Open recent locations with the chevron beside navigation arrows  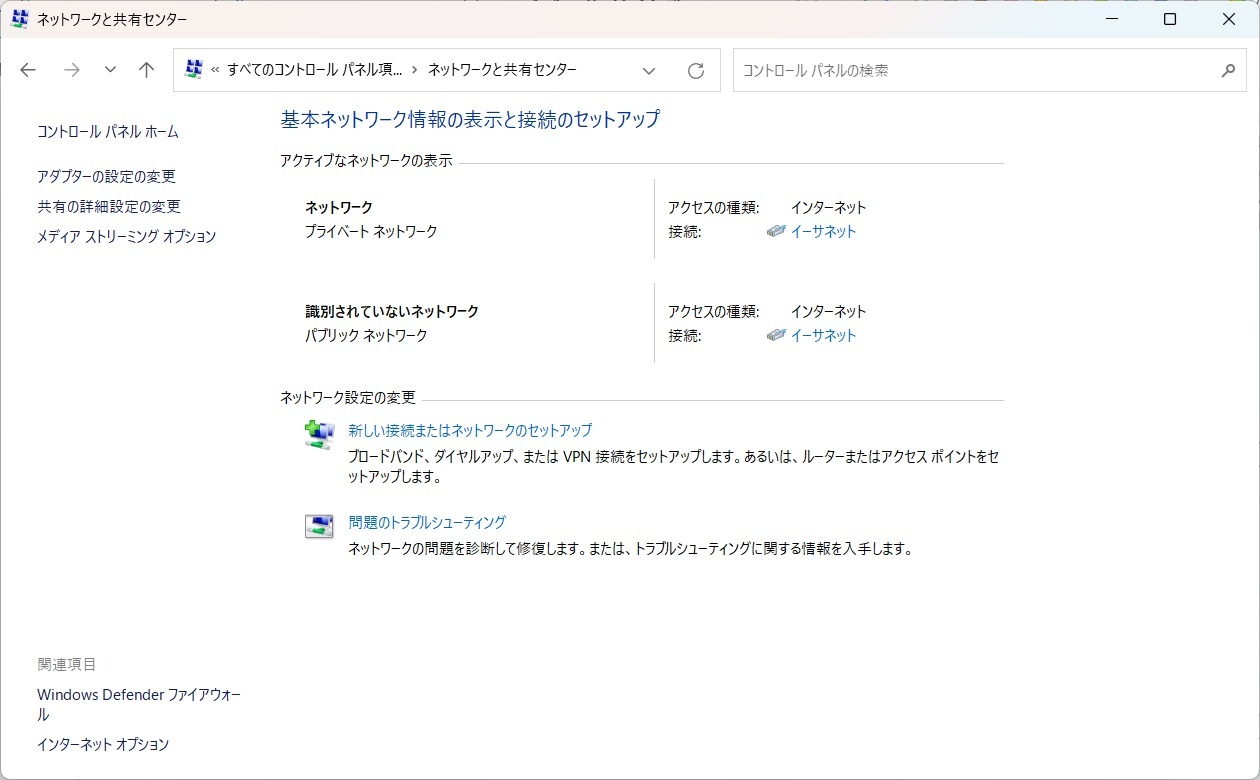tap(110, 70)
